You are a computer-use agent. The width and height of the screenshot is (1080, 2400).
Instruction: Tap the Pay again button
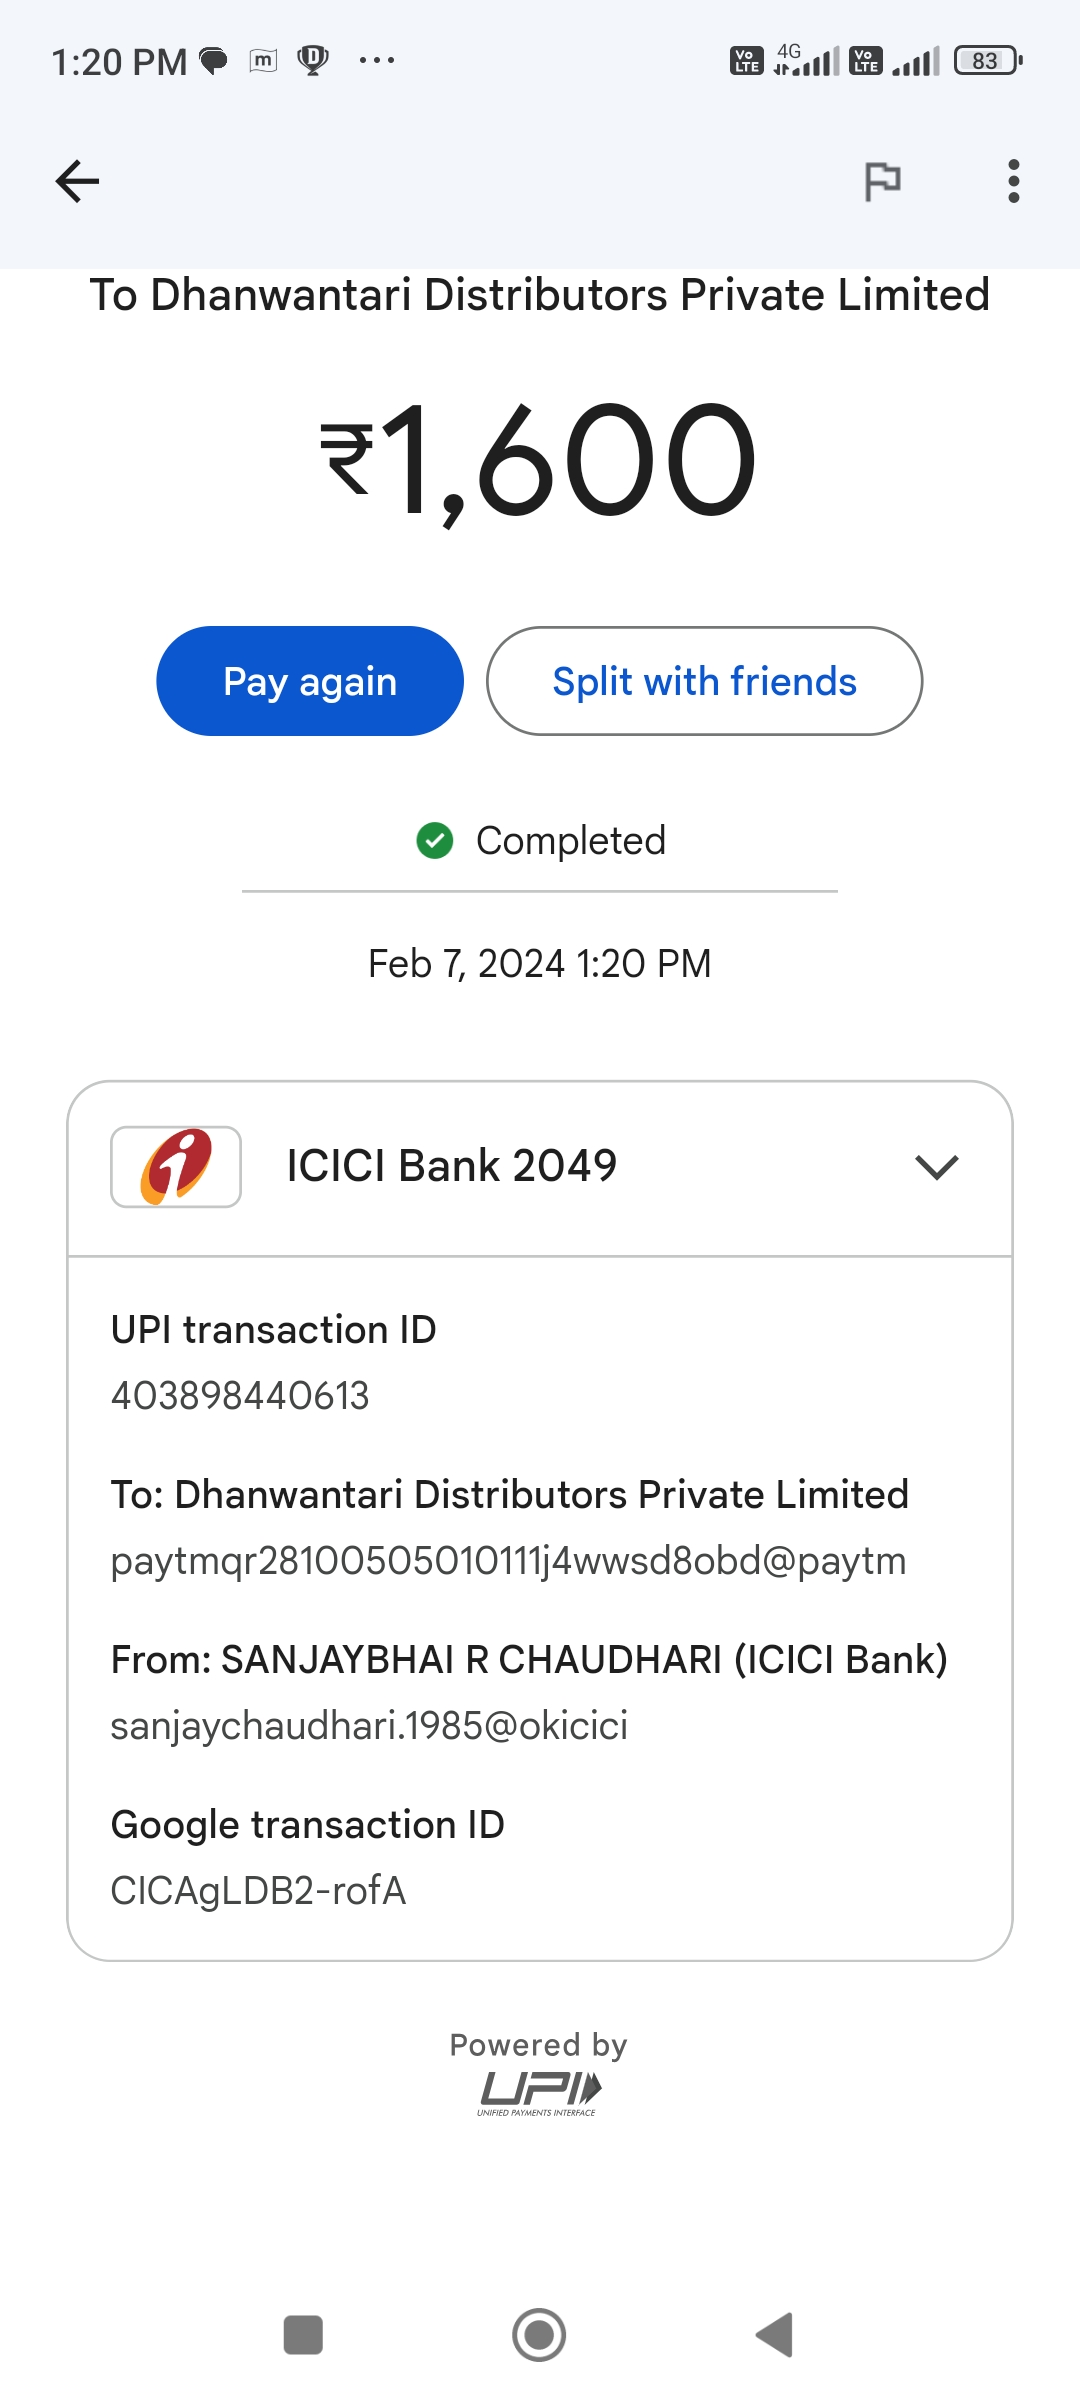tap(310, 681)
